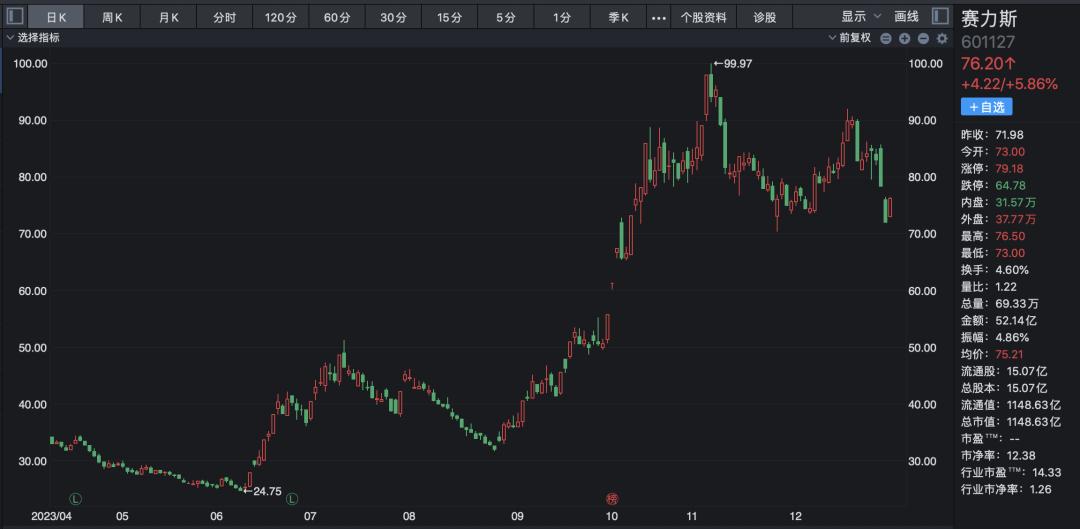
Task: Open the 前复权 adjustment dropdown
Action: pyautogui.click(x=850, y=38)
